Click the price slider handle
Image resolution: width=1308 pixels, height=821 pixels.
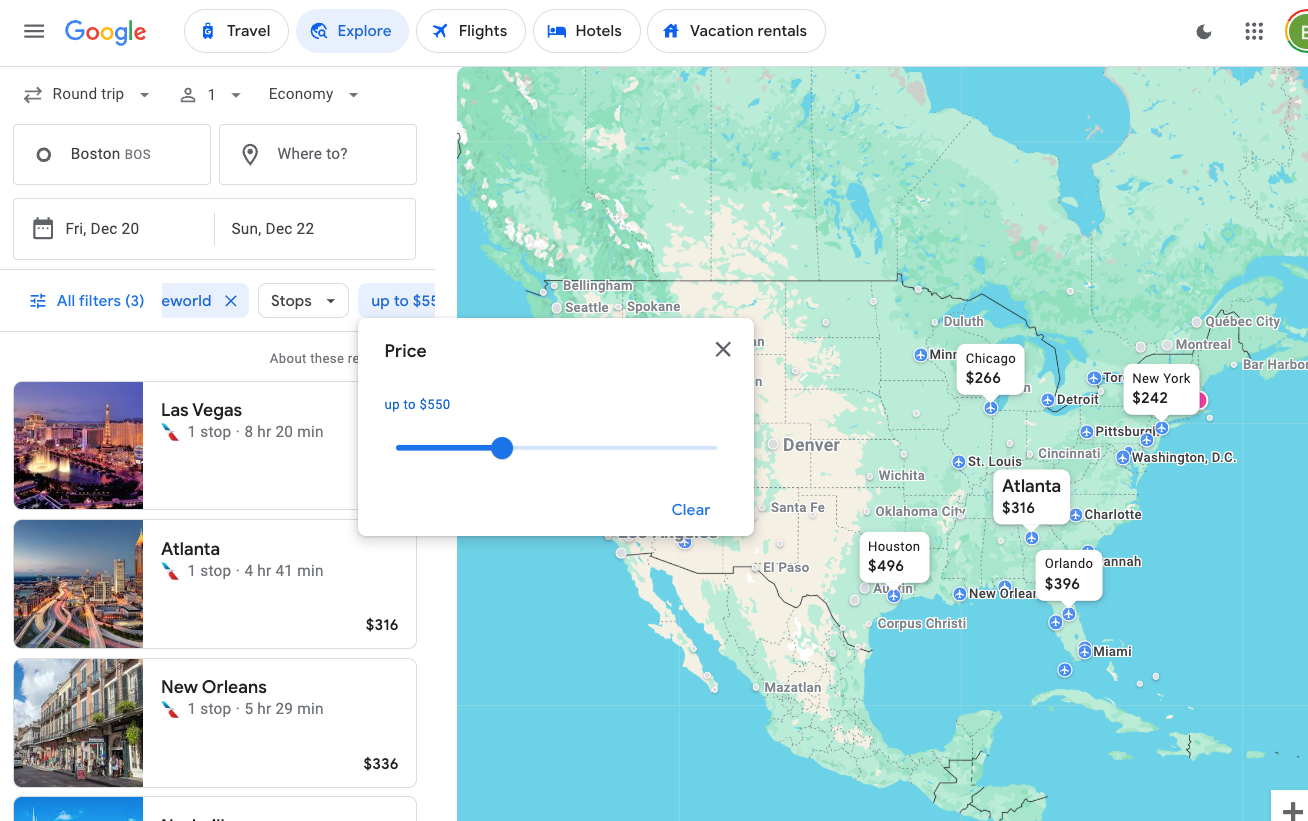click(x=502, y=448)
